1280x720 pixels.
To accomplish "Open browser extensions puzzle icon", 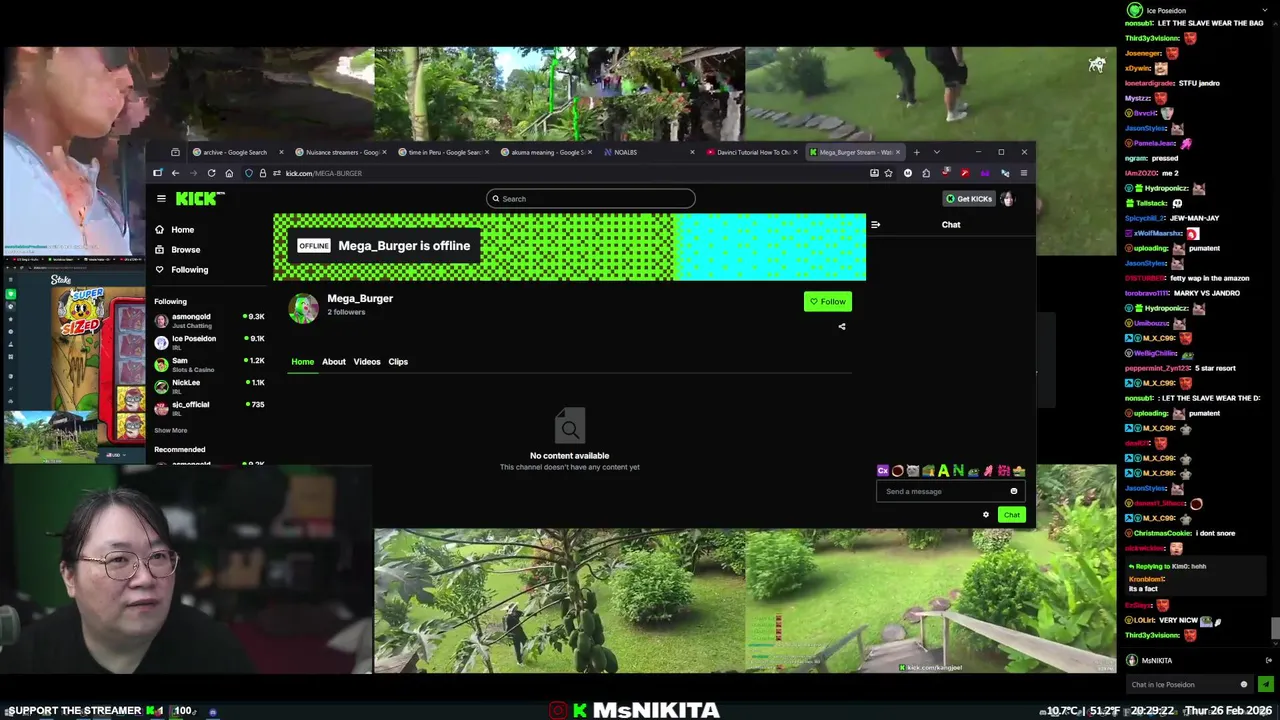I will (x=926, y=173).
